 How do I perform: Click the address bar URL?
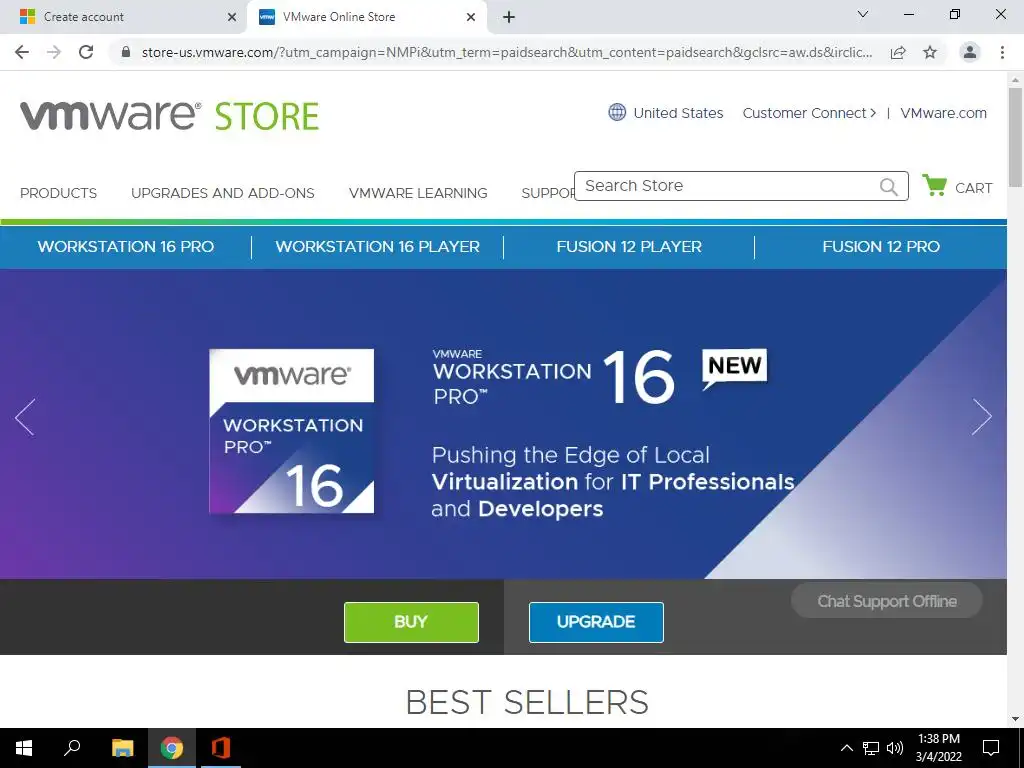tap(507, 52)
